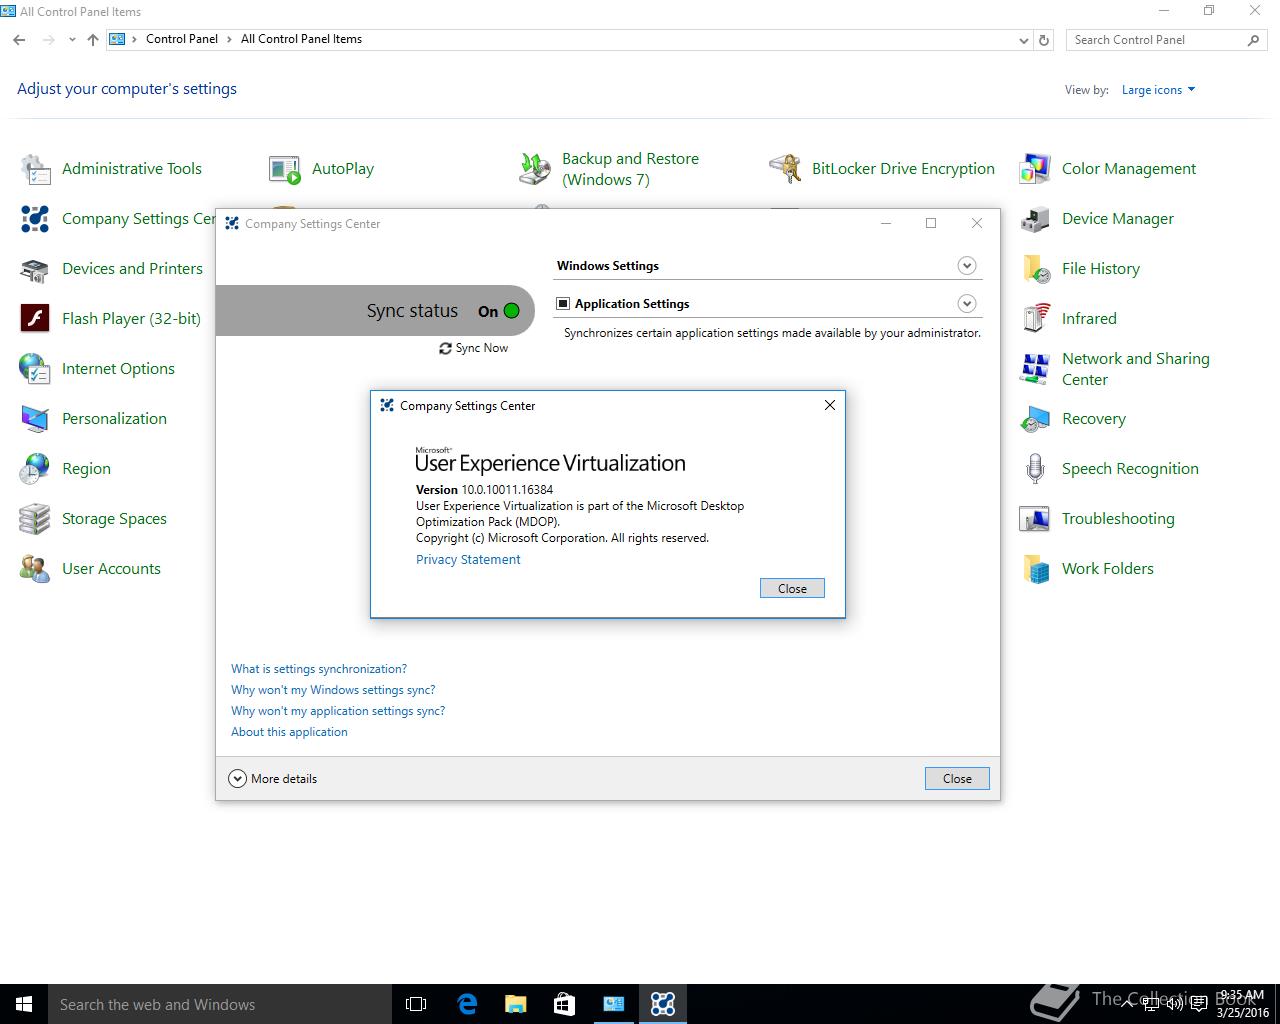
Task: Open Backup and Restore (Windows 7) icon
Action: tap(535, 169)
